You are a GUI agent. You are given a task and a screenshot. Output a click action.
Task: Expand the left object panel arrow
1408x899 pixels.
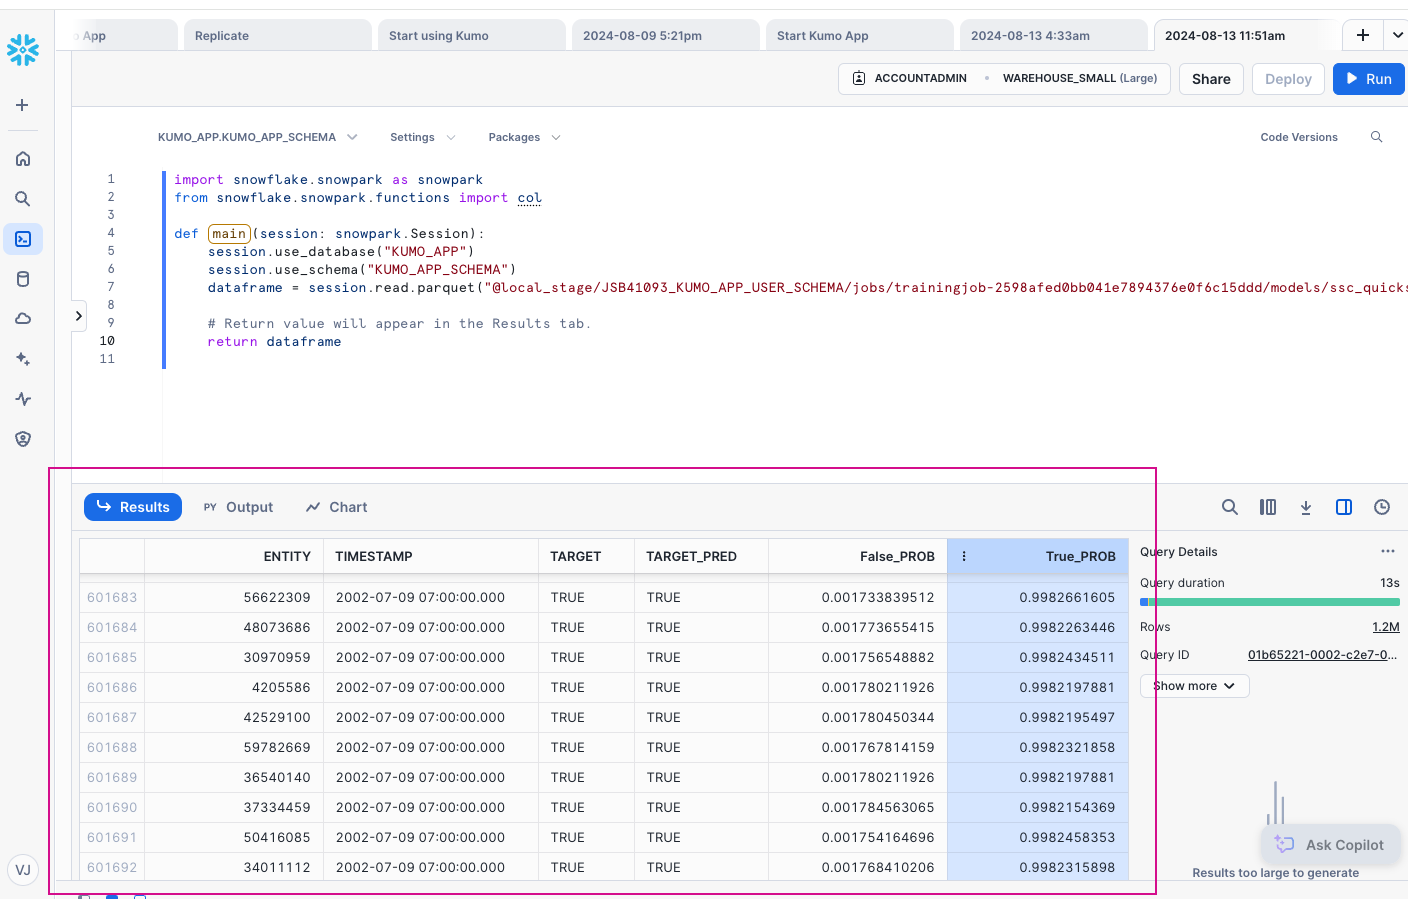click(x=79, y=316)
